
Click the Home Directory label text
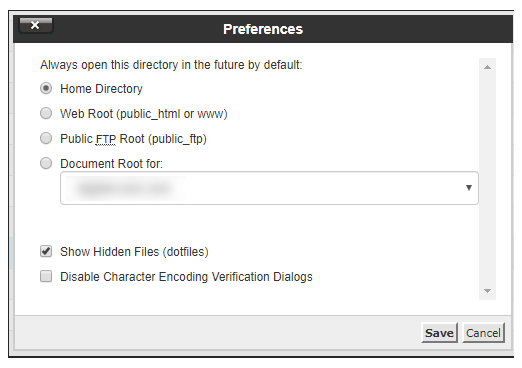101,89
